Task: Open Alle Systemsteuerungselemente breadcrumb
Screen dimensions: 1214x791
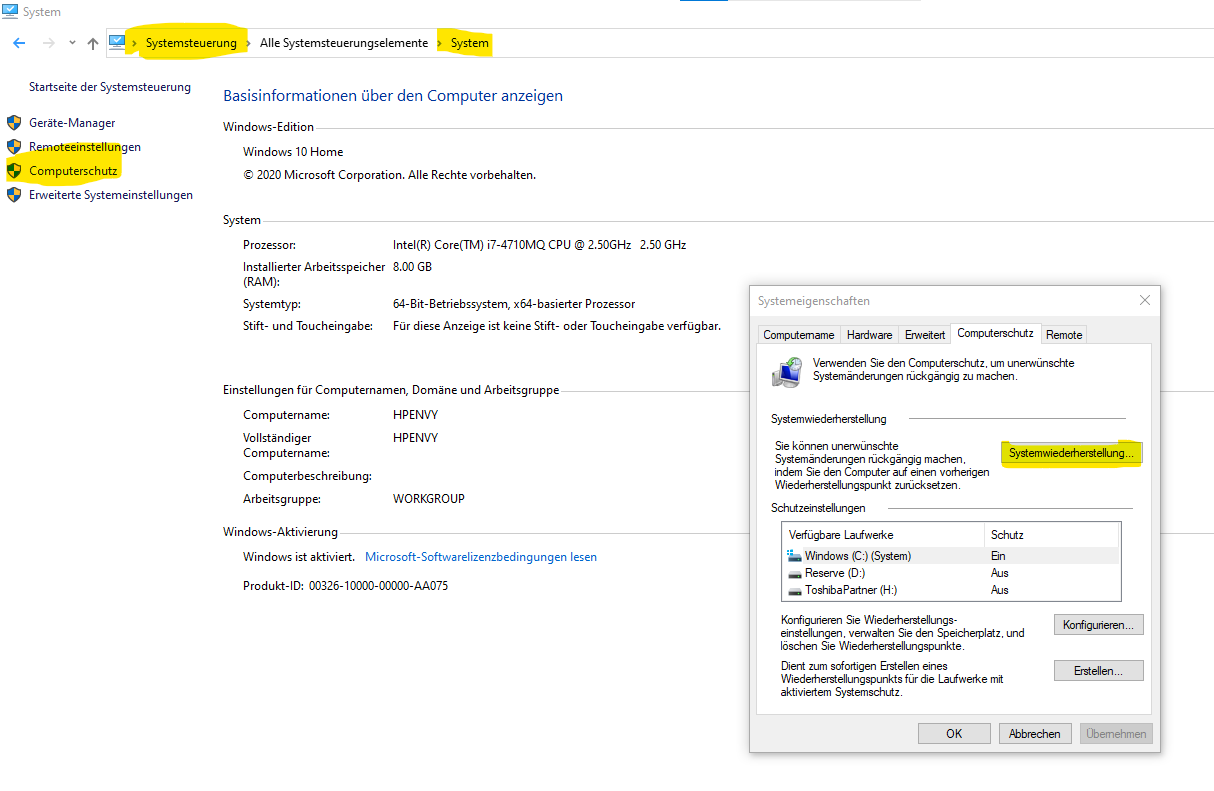Action: point(344,43)
